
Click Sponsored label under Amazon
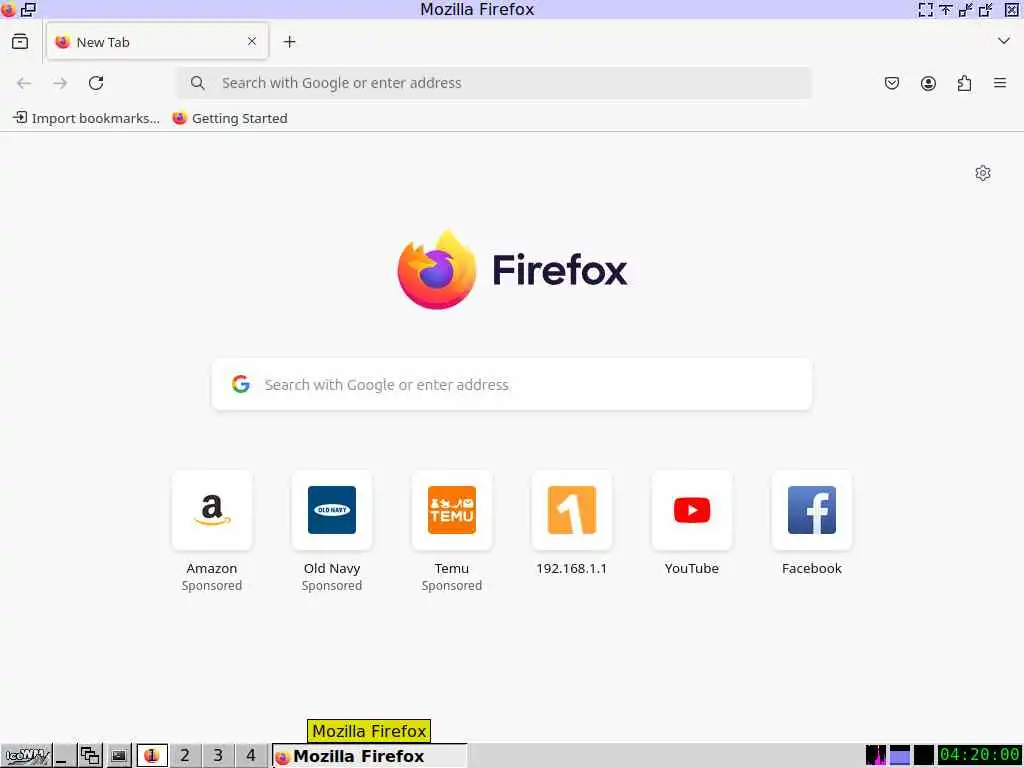(212, 586)
